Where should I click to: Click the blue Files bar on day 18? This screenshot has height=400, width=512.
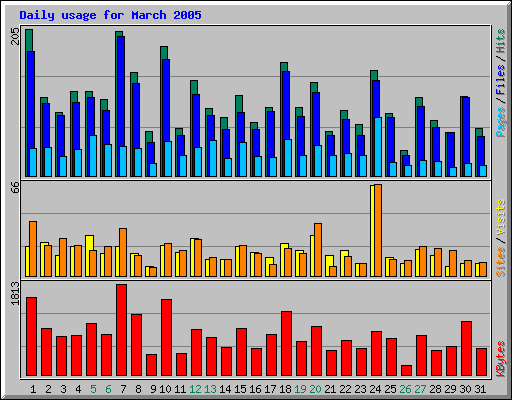click(x=286, y=106)
